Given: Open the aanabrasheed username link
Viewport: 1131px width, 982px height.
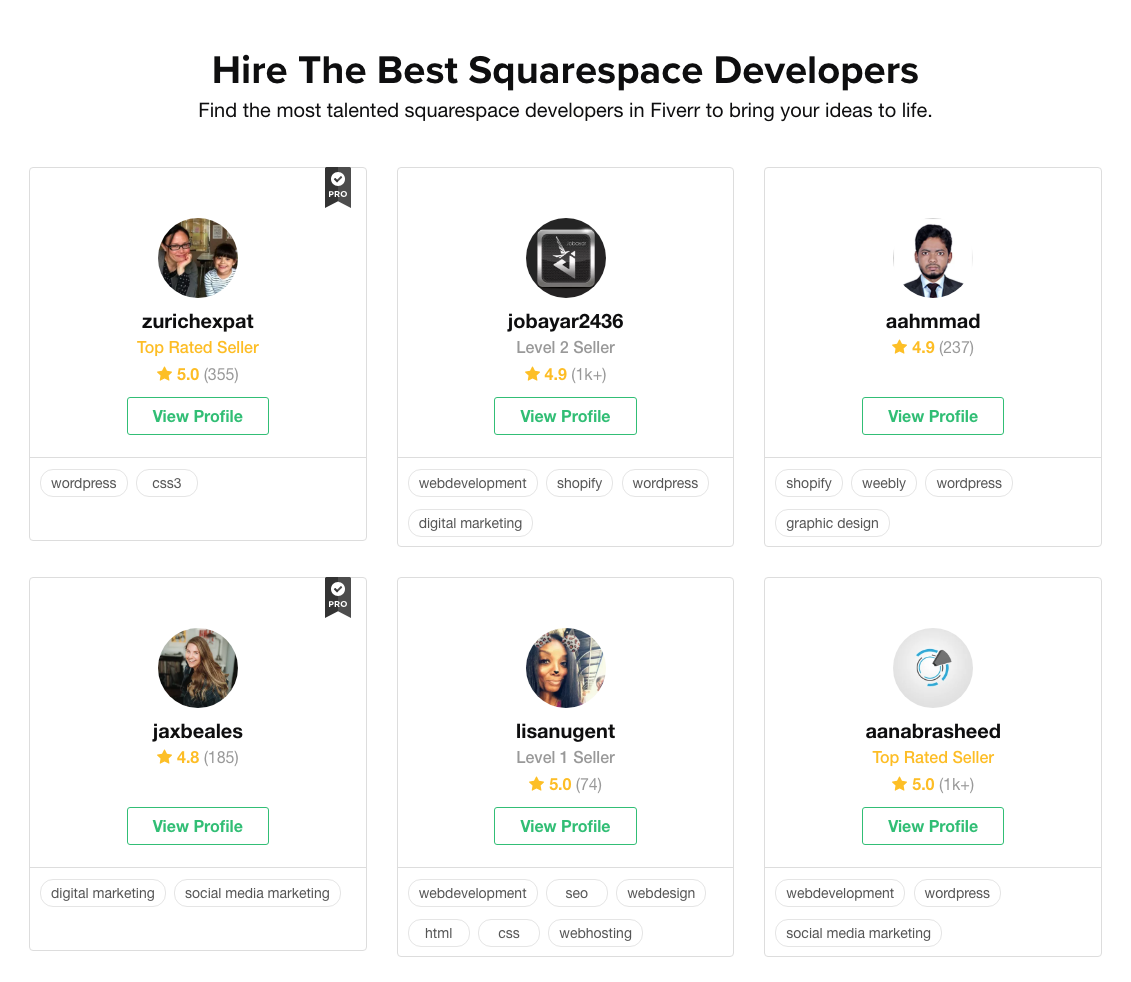Looking at the screenshot, I should tap(933, 731).
